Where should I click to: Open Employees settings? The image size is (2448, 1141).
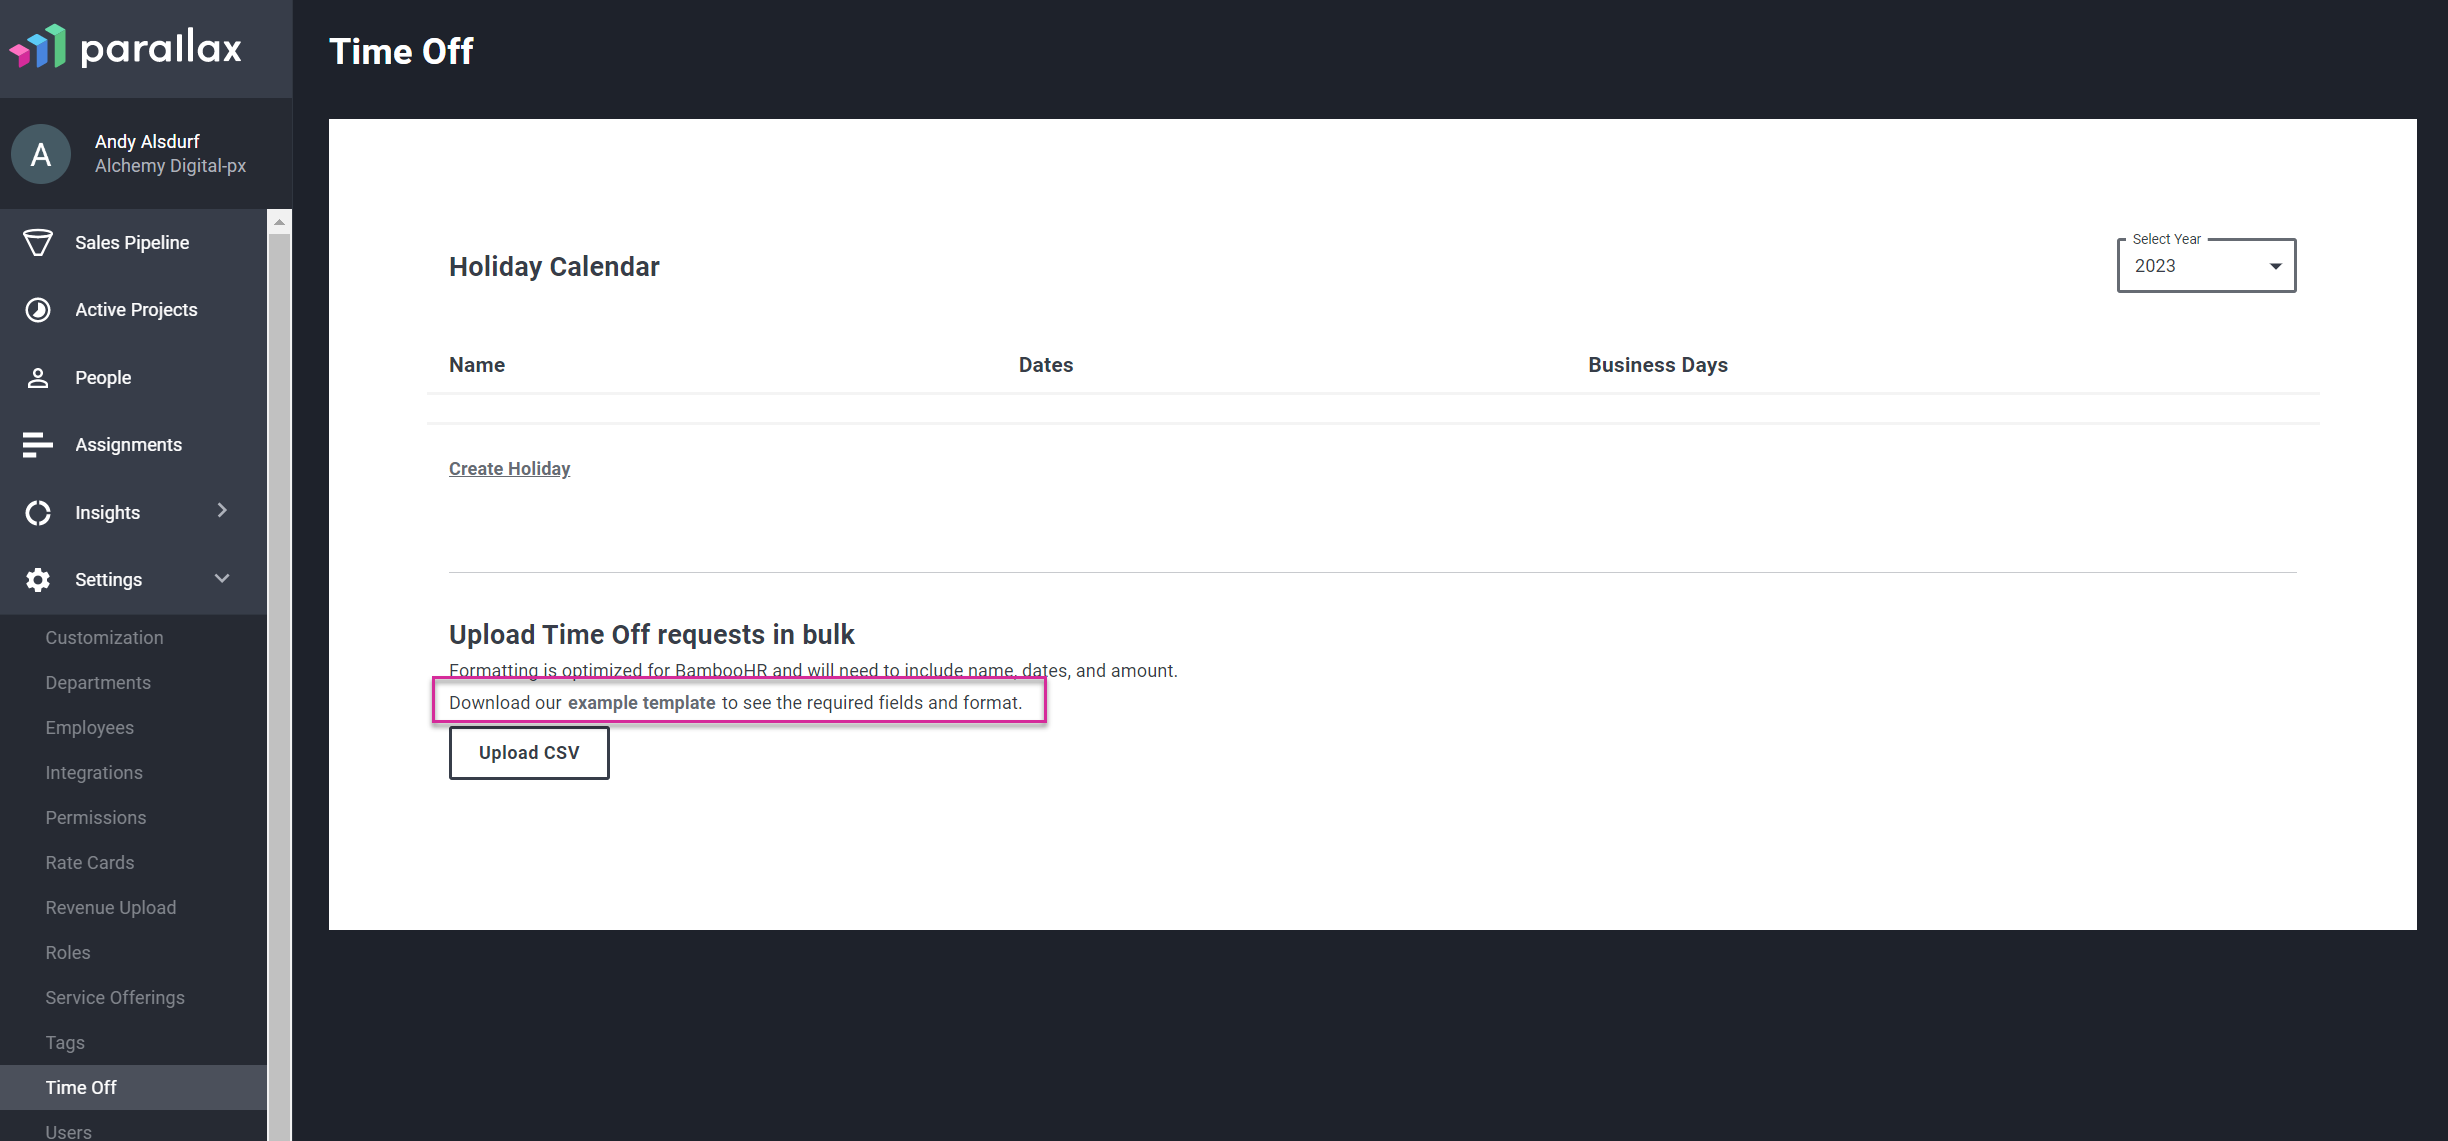[x=89, y=728]
